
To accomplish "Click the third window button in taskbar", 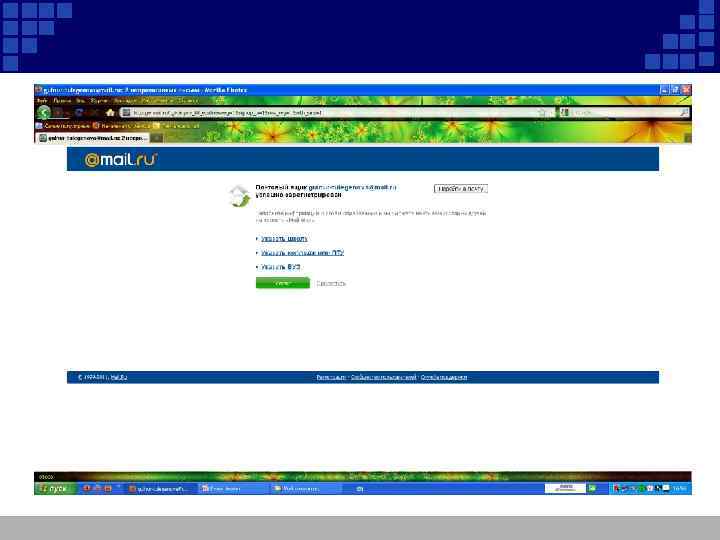I will click(x=306, y=489).
